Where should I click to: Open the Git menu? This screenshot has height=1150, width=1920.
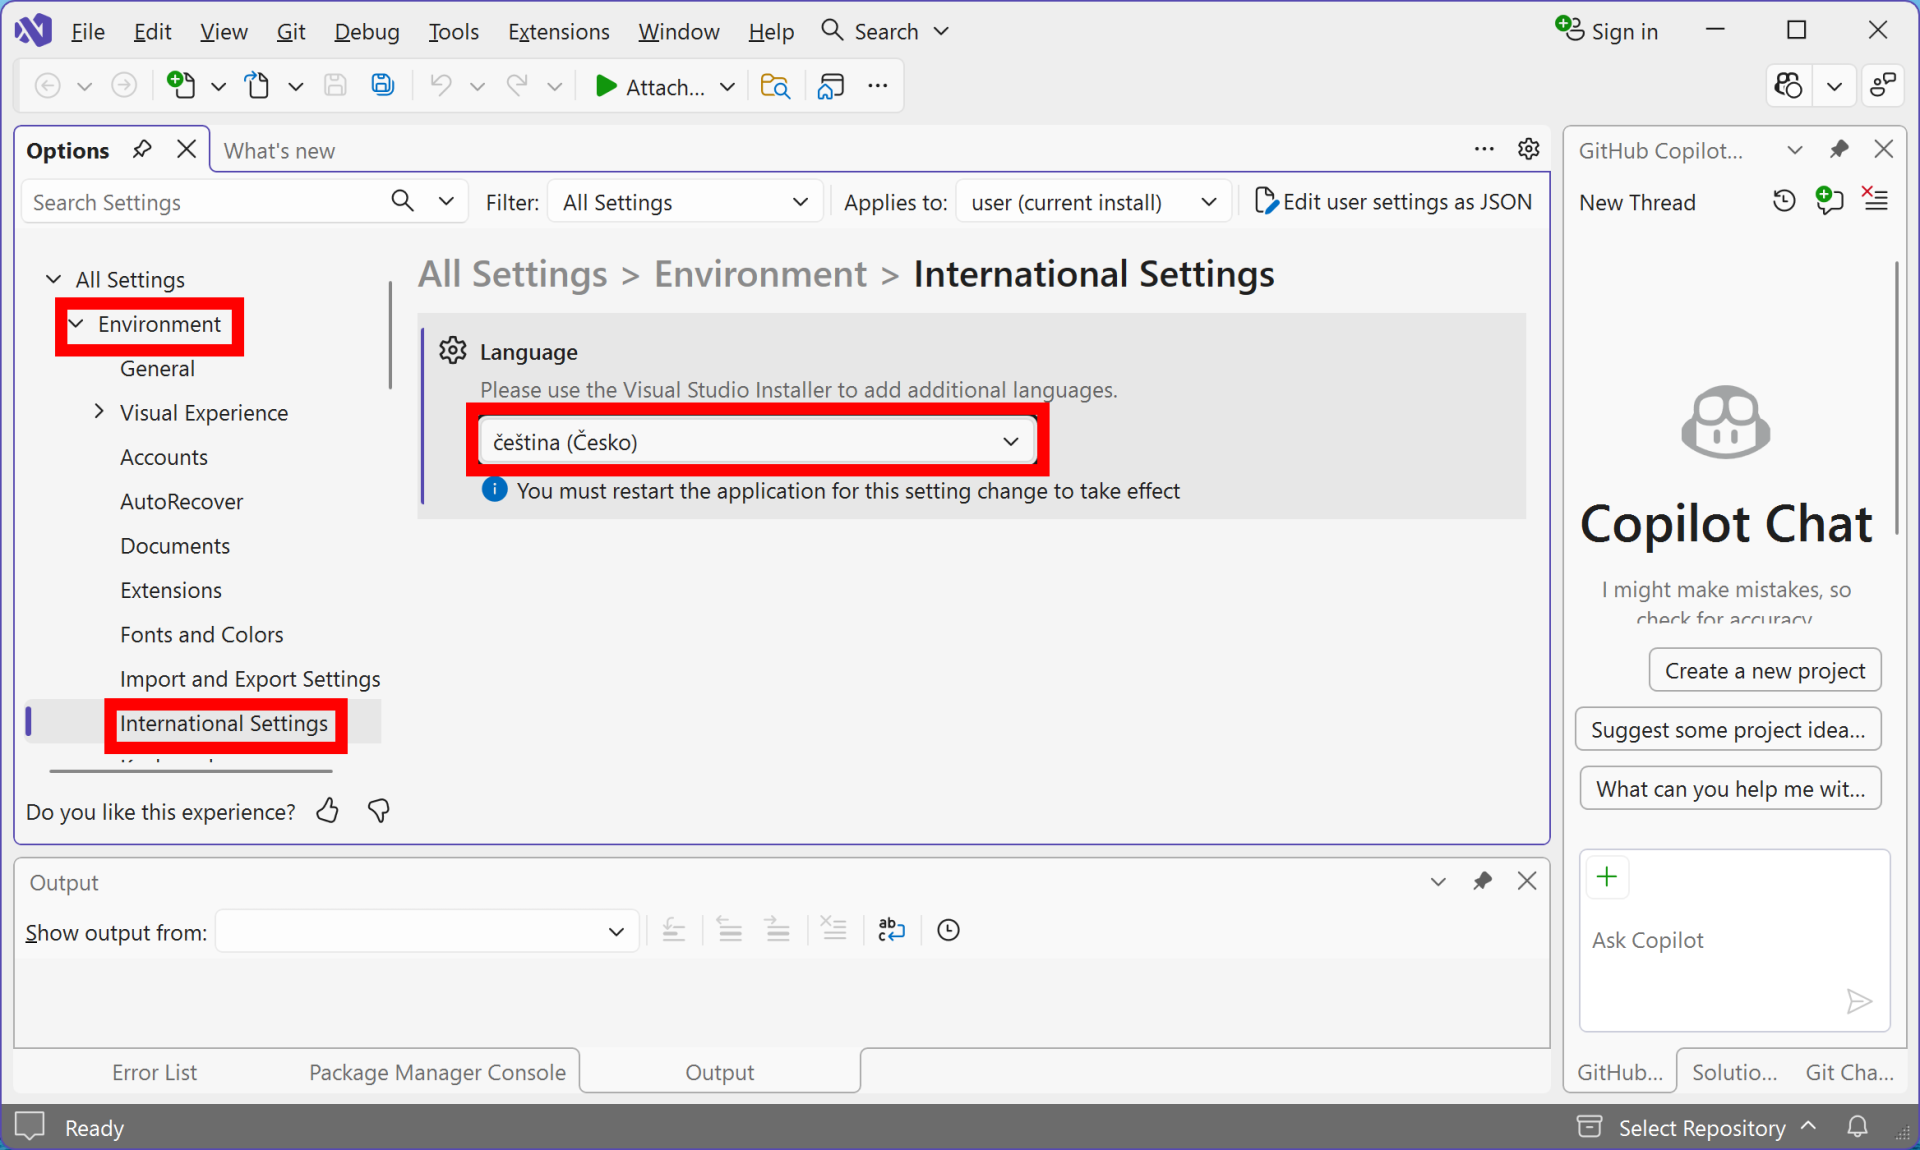click(291, 31)
